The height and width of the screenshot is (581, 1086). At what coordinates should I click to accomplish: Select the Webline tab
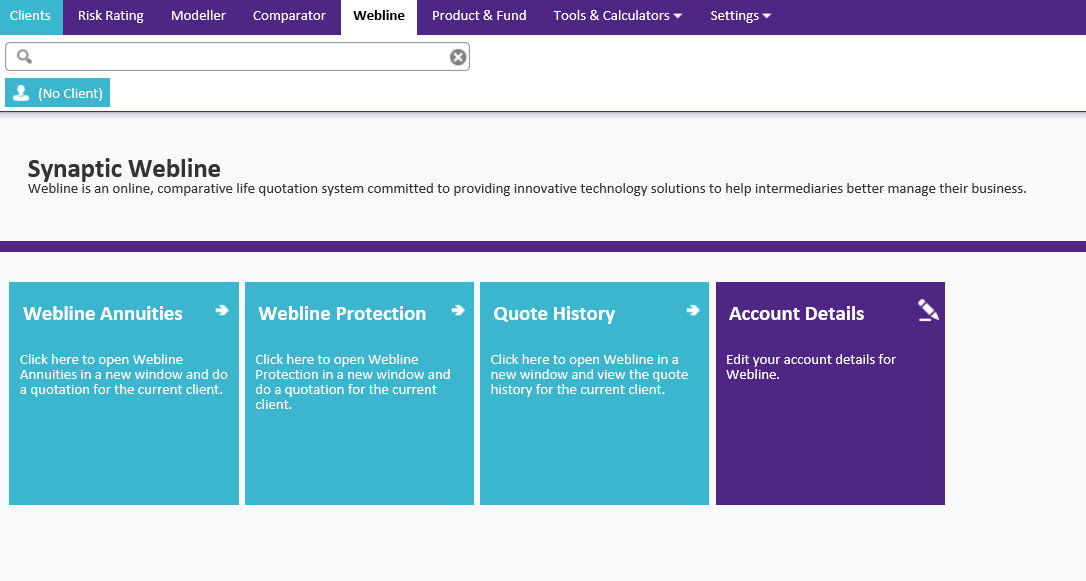pyautogui.click(x=379, y=16)
